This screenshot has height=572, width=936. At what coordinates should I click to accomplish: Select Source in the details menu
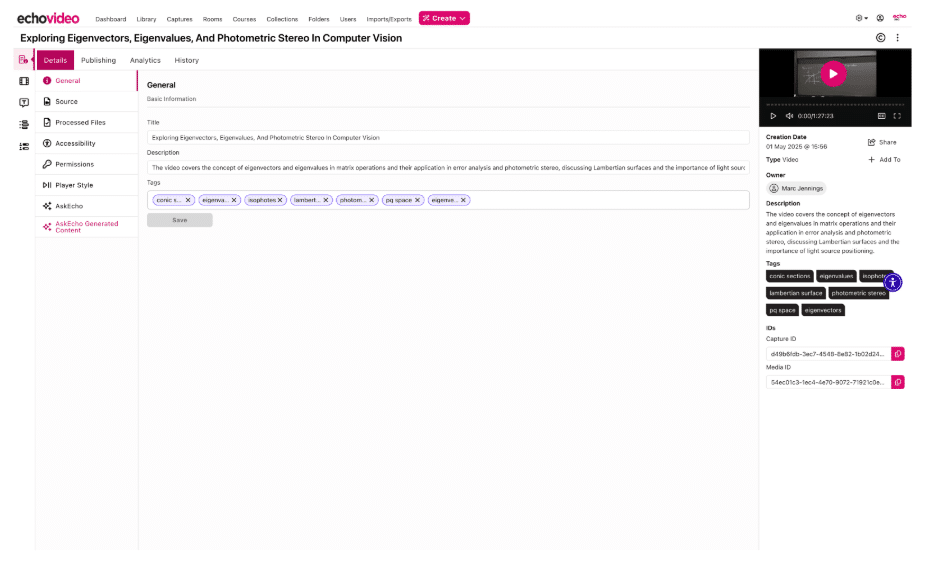click(87, 102)
